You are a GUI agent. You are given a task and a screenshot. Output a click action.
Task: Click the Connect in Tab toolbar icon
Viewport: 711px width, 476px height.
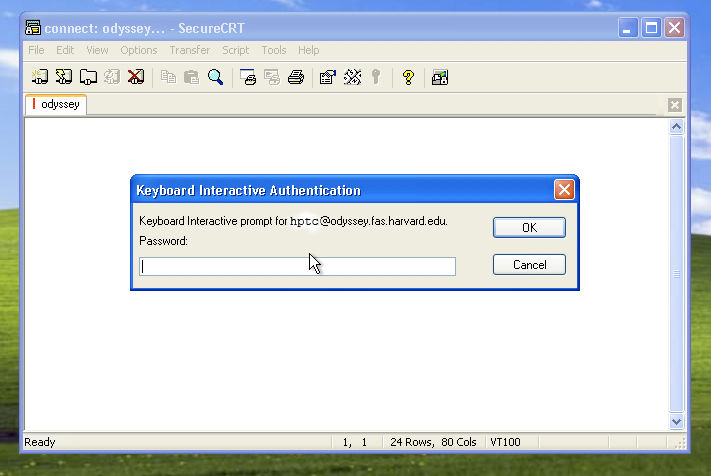tap(88, 77)
